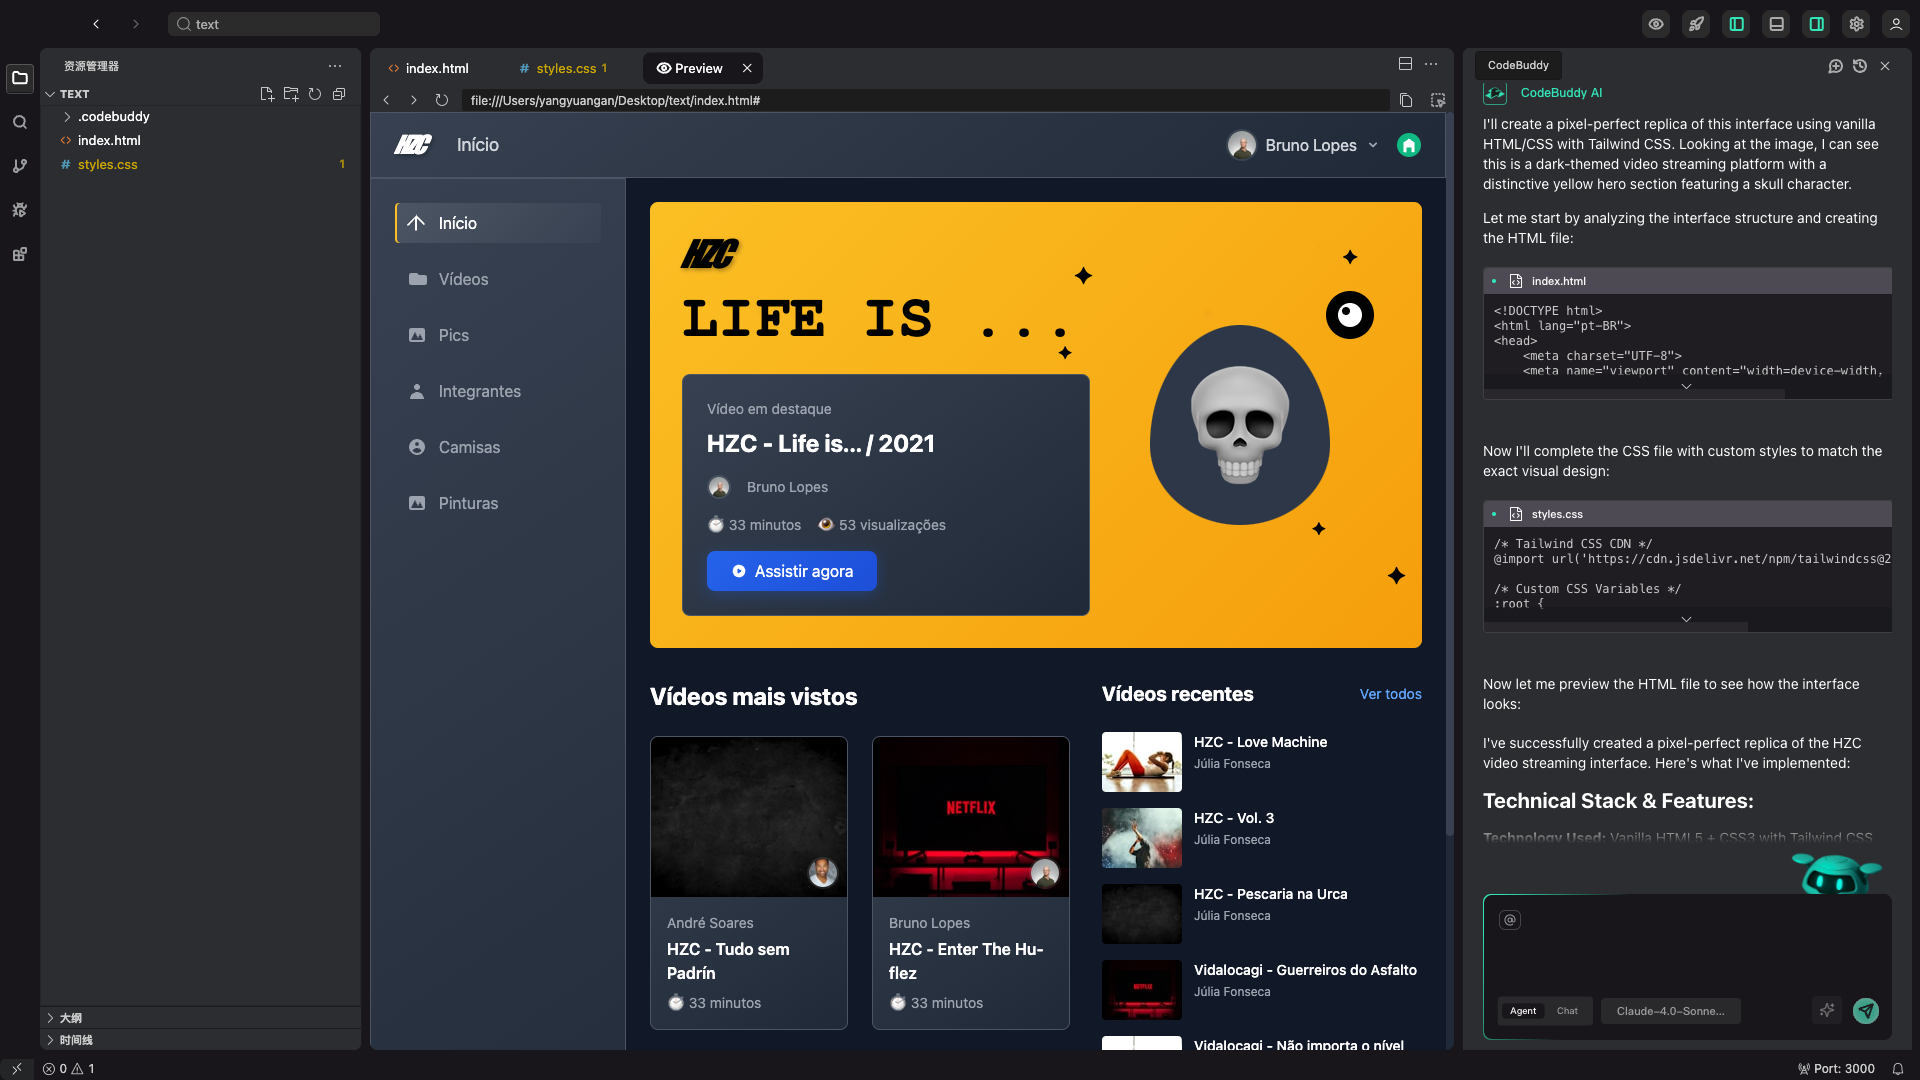
Task: Expand the 大纲 outline section
Action: pyautogui.click(x=70, y=1018)
